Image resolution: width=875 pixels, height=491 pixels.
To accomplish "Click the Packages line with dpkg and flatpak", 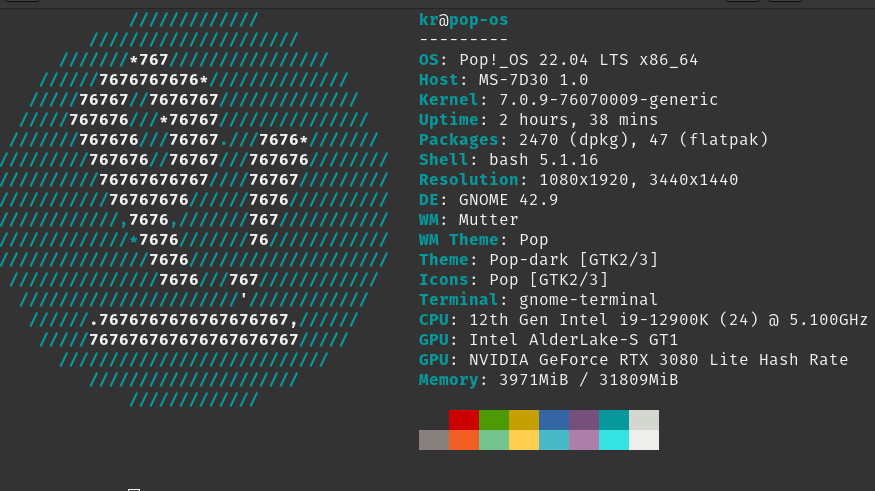I will (594, 140).
